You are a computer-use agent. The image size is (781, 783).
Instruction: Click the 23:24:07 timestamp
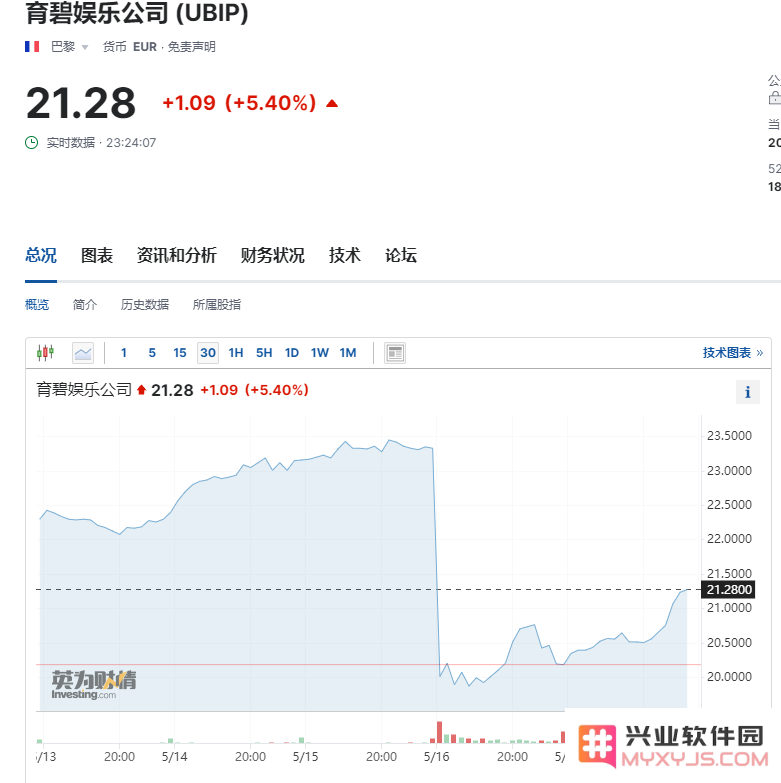(131, 143)
